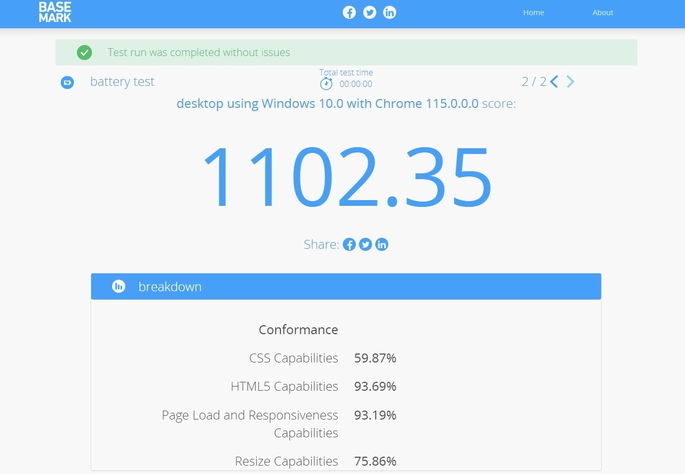Share score via Twitter icon below score
685x474 pixels.
pos(366,244)
